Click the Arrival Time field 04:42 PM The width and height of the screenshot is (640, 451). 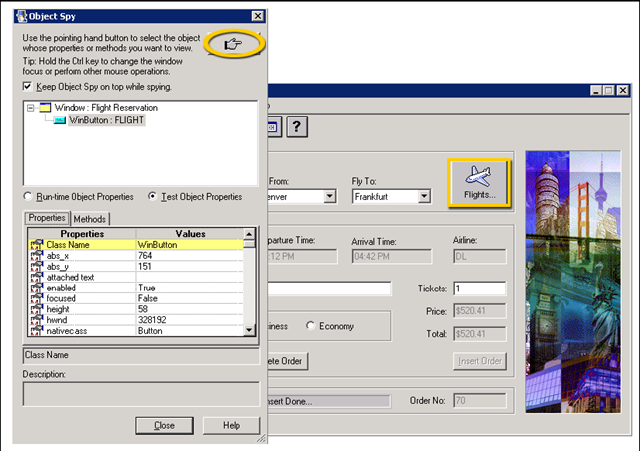point(391,257)
